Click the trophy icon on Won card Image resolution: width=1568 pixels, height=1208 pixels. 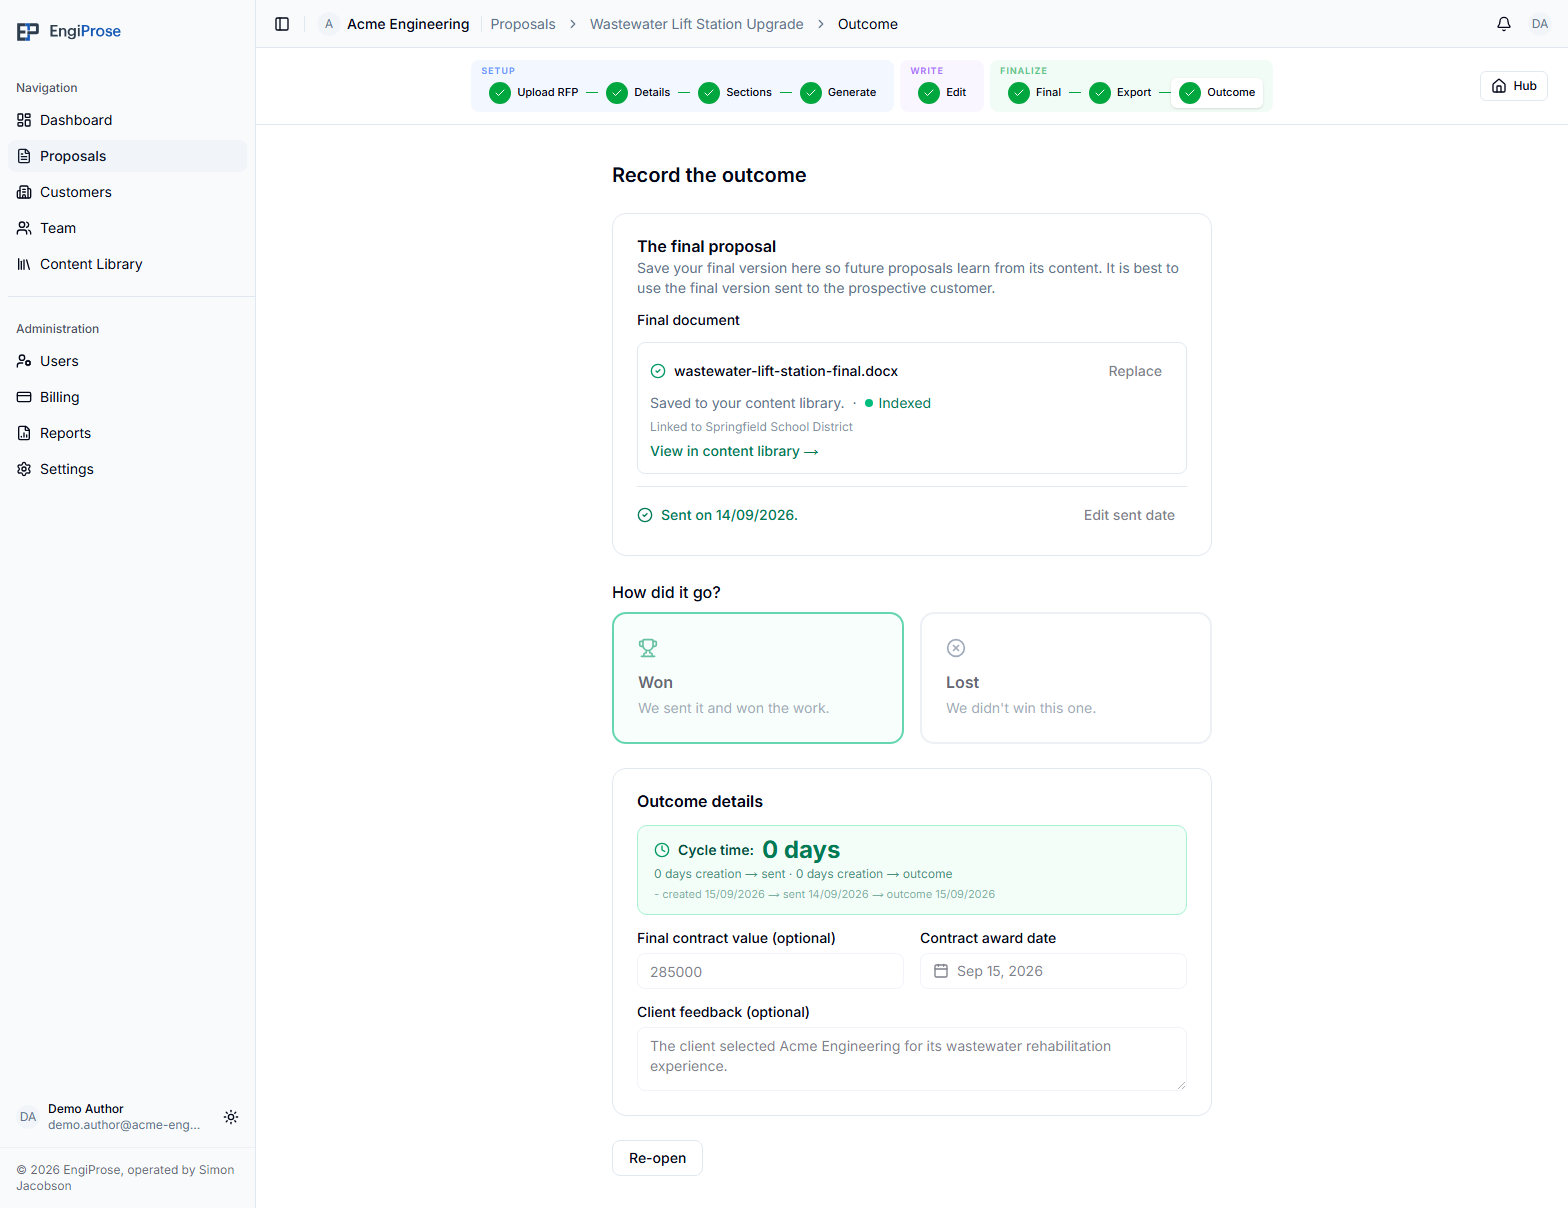tap(648, 648)
